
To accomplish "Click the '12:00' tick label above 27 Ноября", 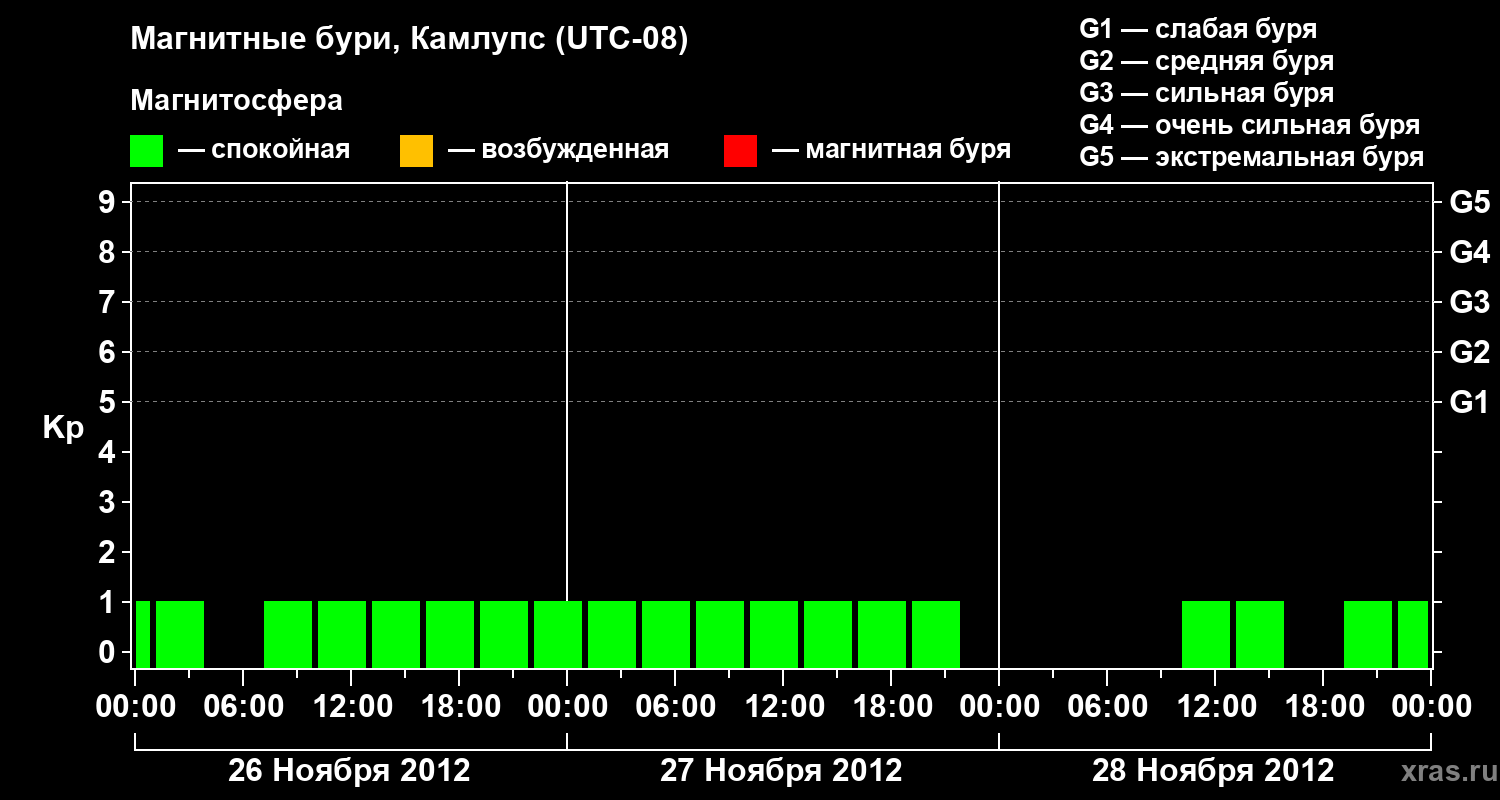I will 783,707.
